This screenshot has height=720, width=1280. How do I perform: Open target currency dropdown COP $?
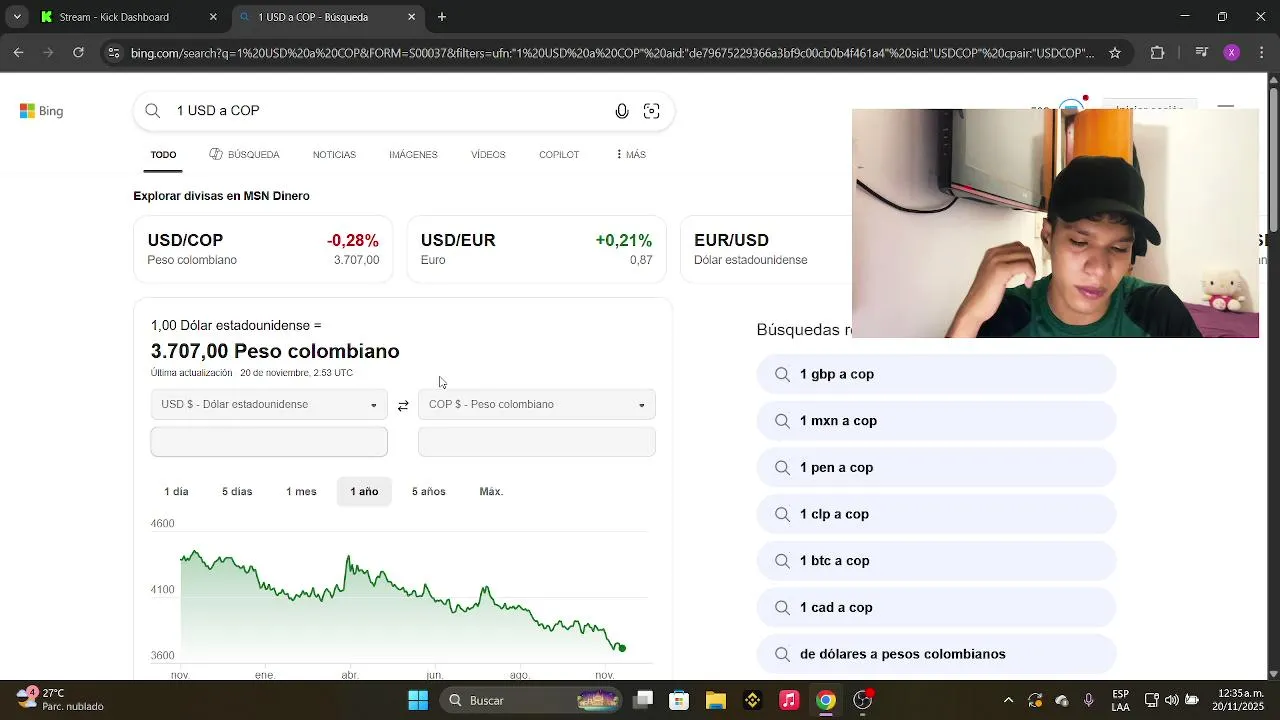pos(537,405)
